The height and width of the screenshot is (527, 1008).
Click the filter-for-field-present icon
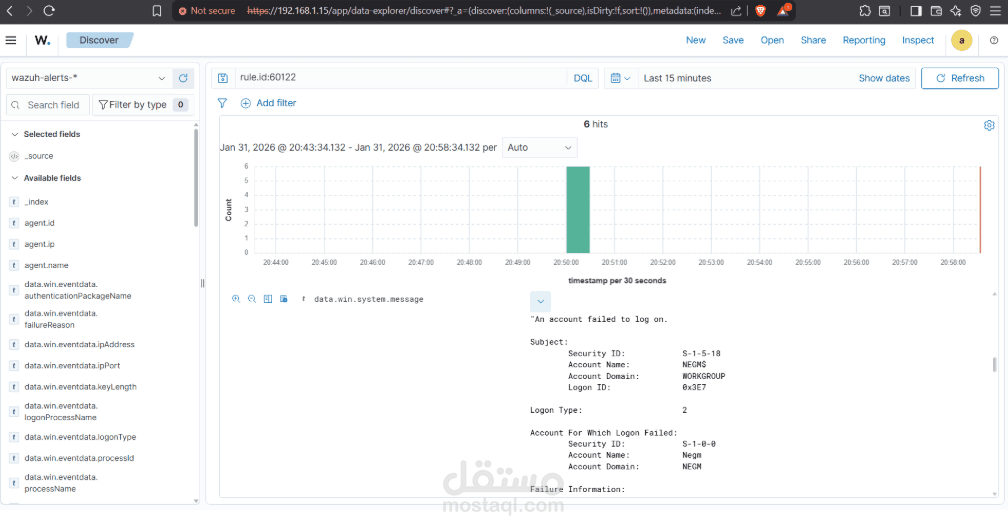(x=284, y=299)
